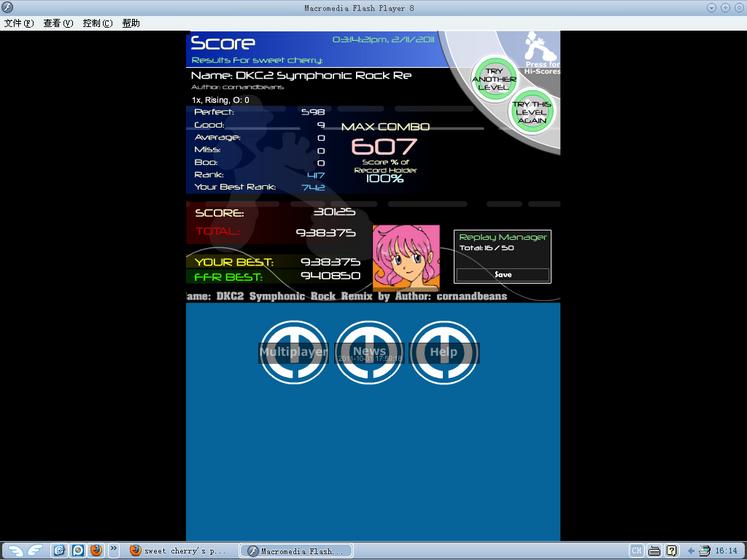The image size is (747, 560).
Task: Click the 16:14 system clock
Action: pos(727,550)
